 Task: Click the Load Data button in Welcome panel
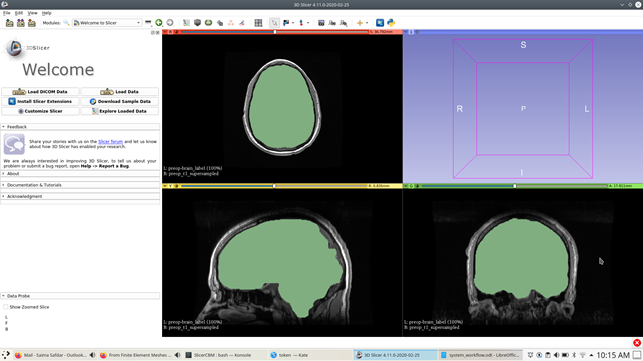[120, 91]
